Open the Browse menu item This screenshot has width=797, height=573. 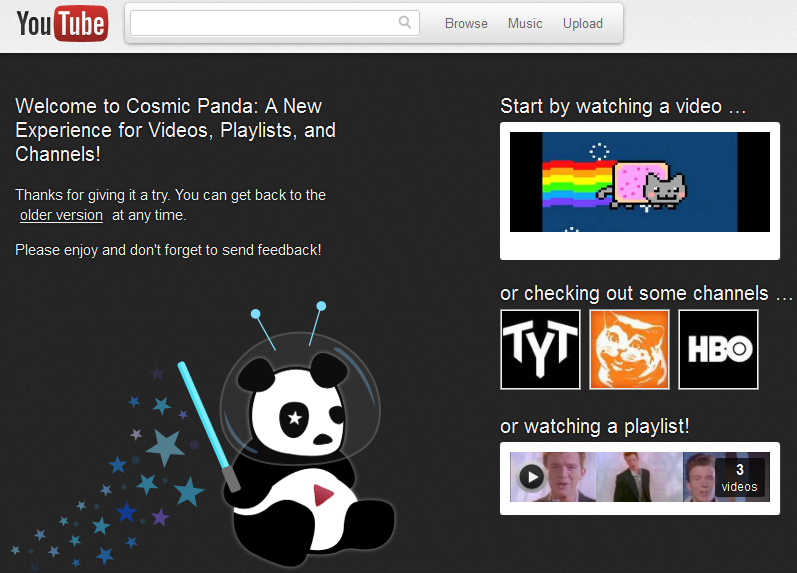point(466,23)
